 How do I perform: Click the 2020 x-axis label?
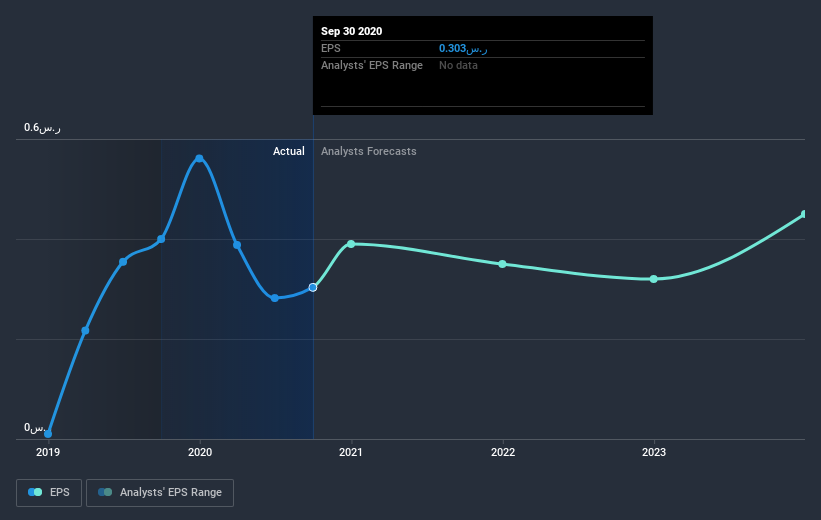pyautogui.click(x=200, y=452)
